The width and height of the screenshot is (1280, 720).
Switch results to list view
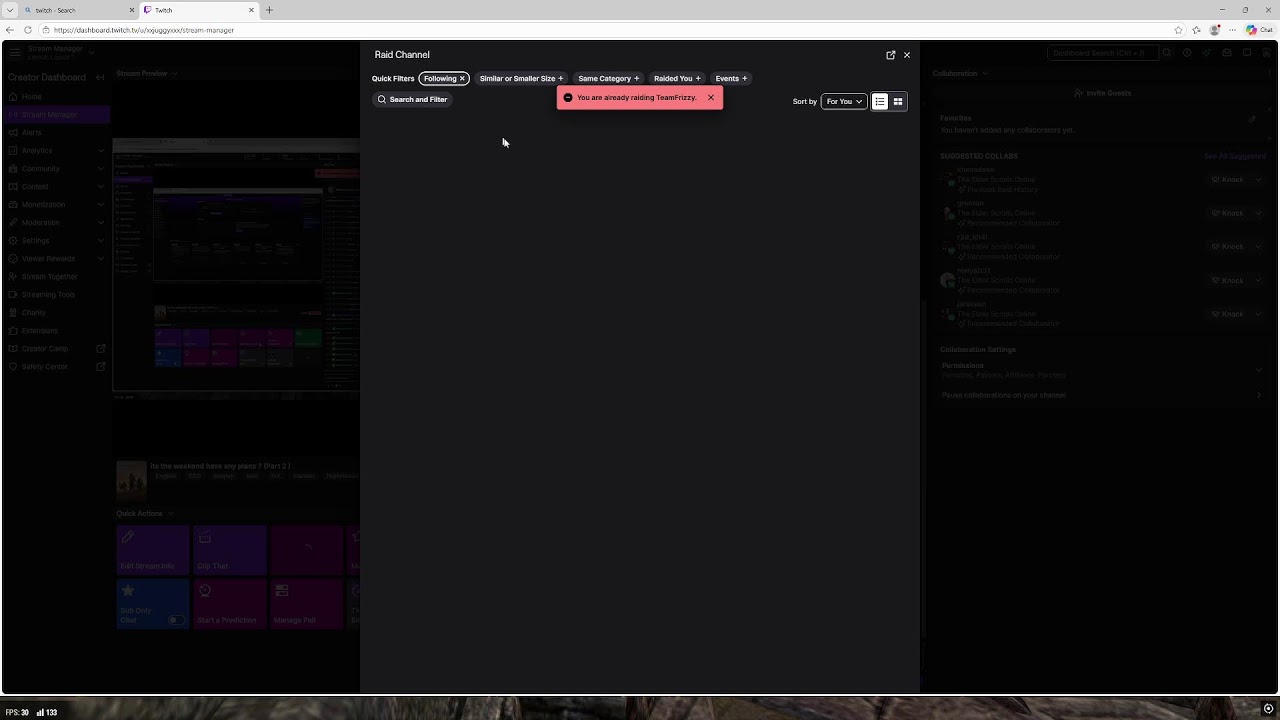pyautogui.click(x=880, y=101)
